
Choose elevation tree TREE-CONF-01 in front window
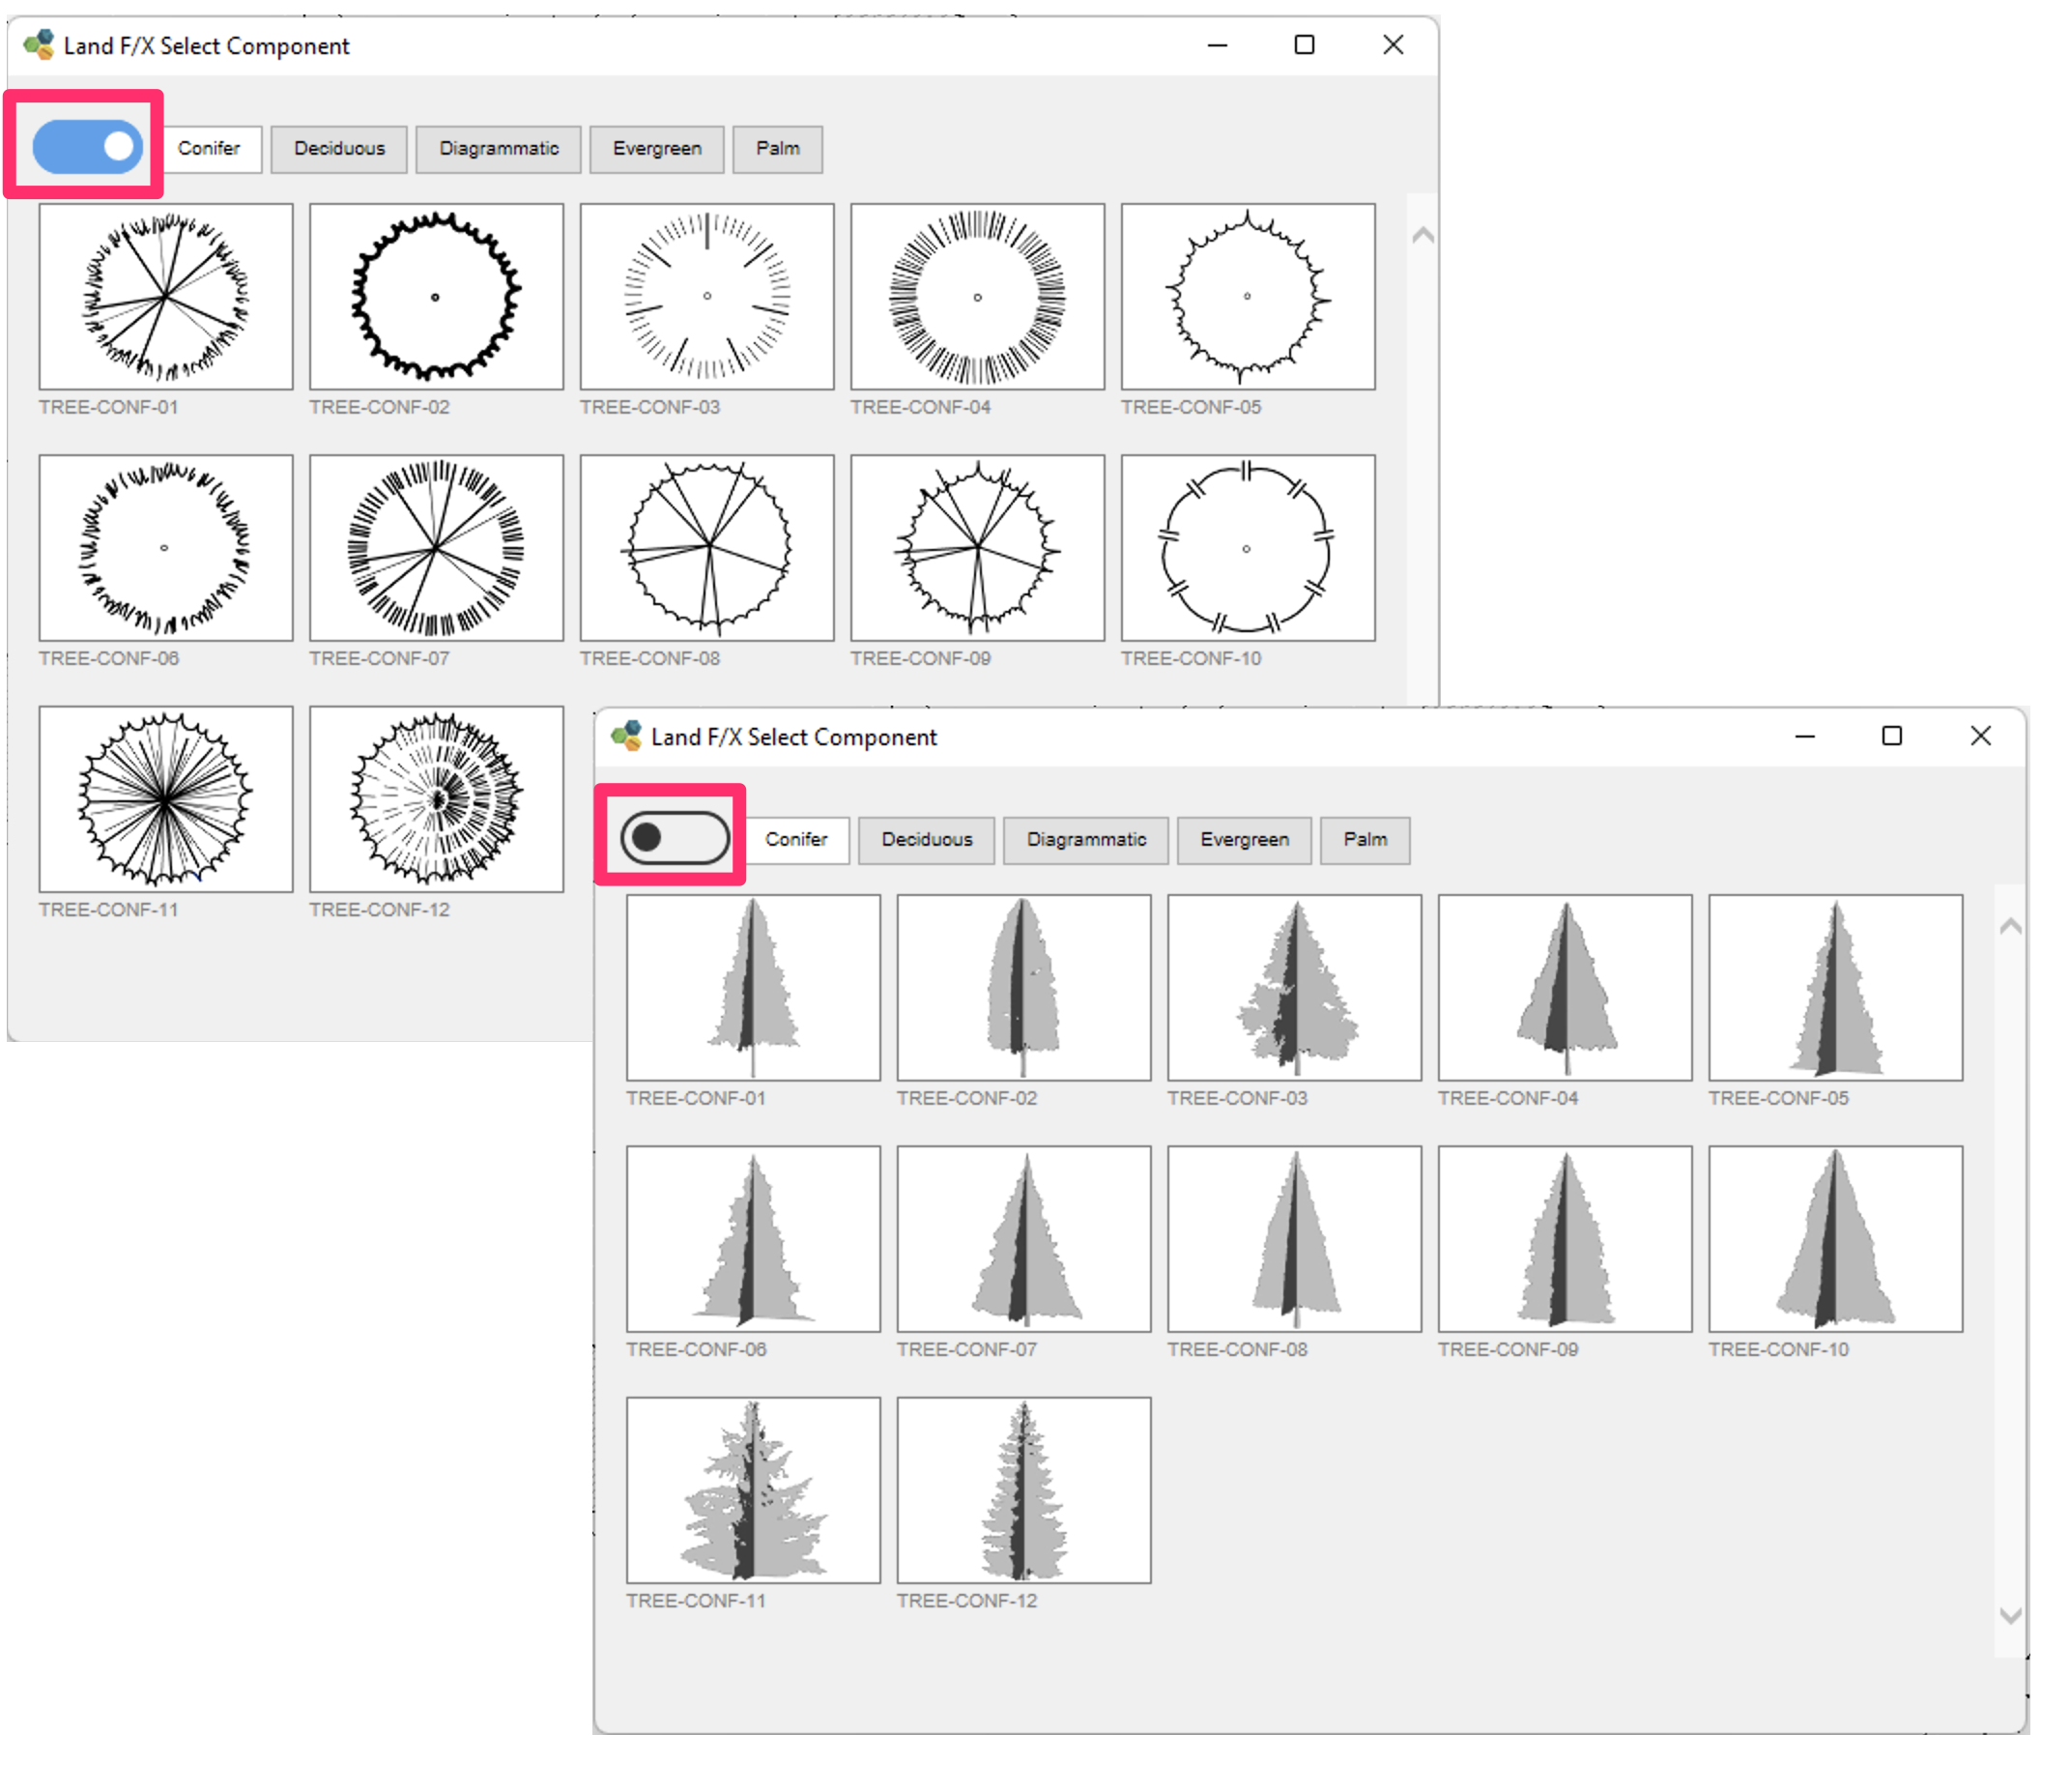pyautogui.click(x=754, y=988)
